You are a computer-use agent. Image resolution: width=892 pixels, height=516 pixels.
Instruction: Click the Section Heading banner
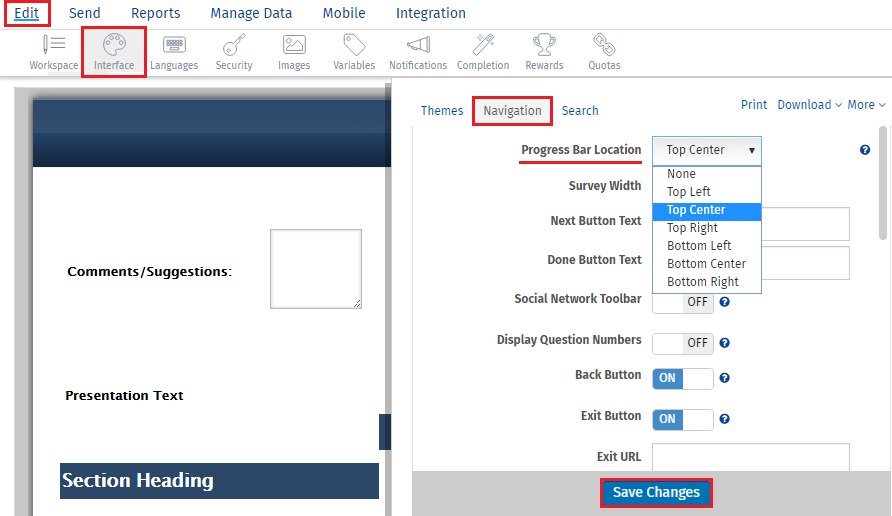220,481
